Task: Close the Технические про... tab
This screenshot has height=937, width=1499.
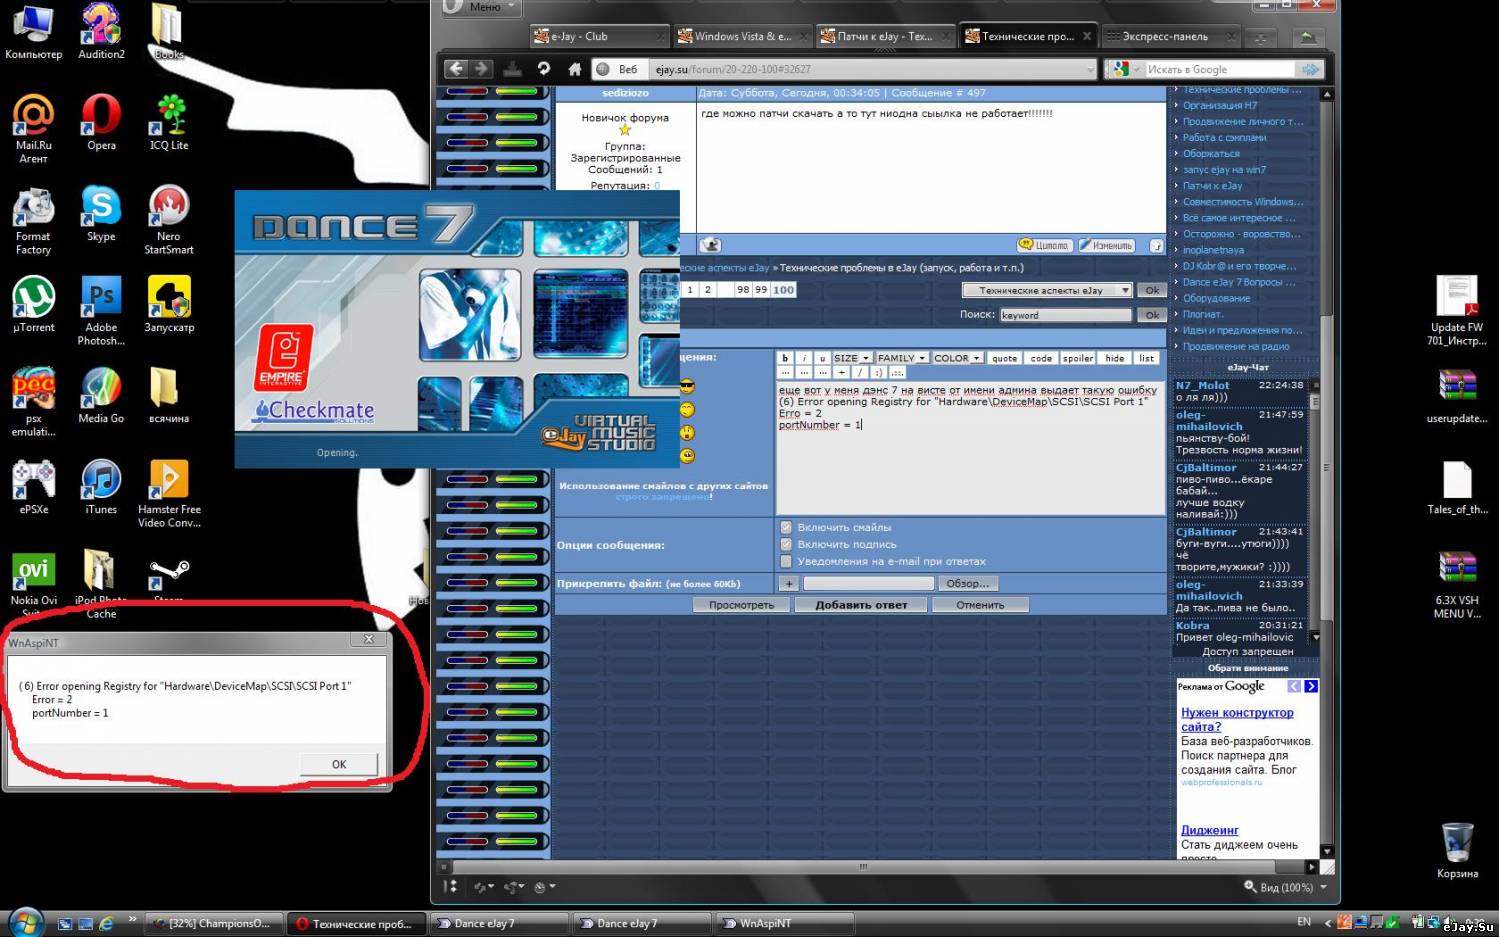Action: click(x=1087, y=37)
